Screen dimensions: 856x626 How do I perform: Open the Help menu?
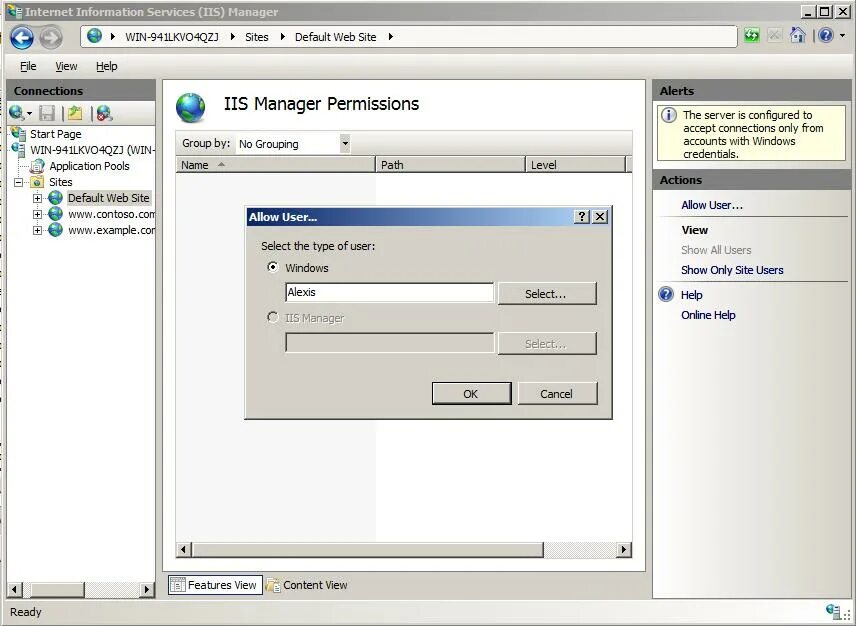[x=106, y=66]
